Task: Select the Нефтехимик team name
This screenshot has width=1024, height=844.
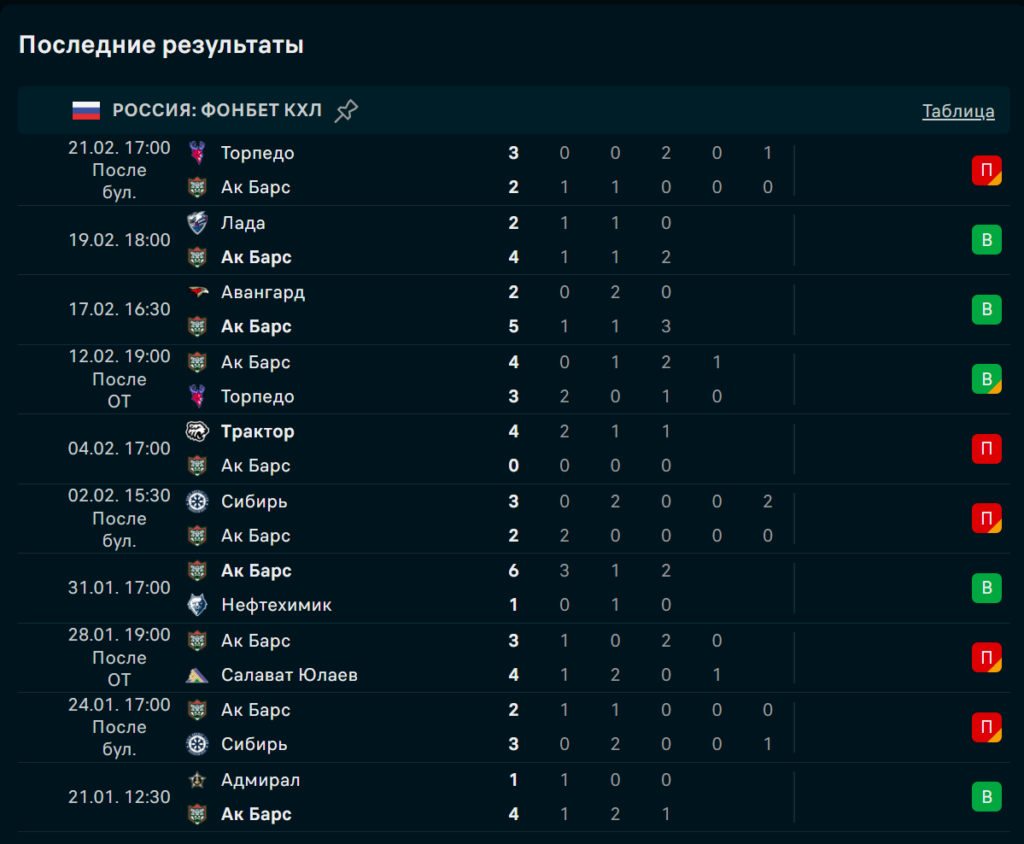Action: 276,605
